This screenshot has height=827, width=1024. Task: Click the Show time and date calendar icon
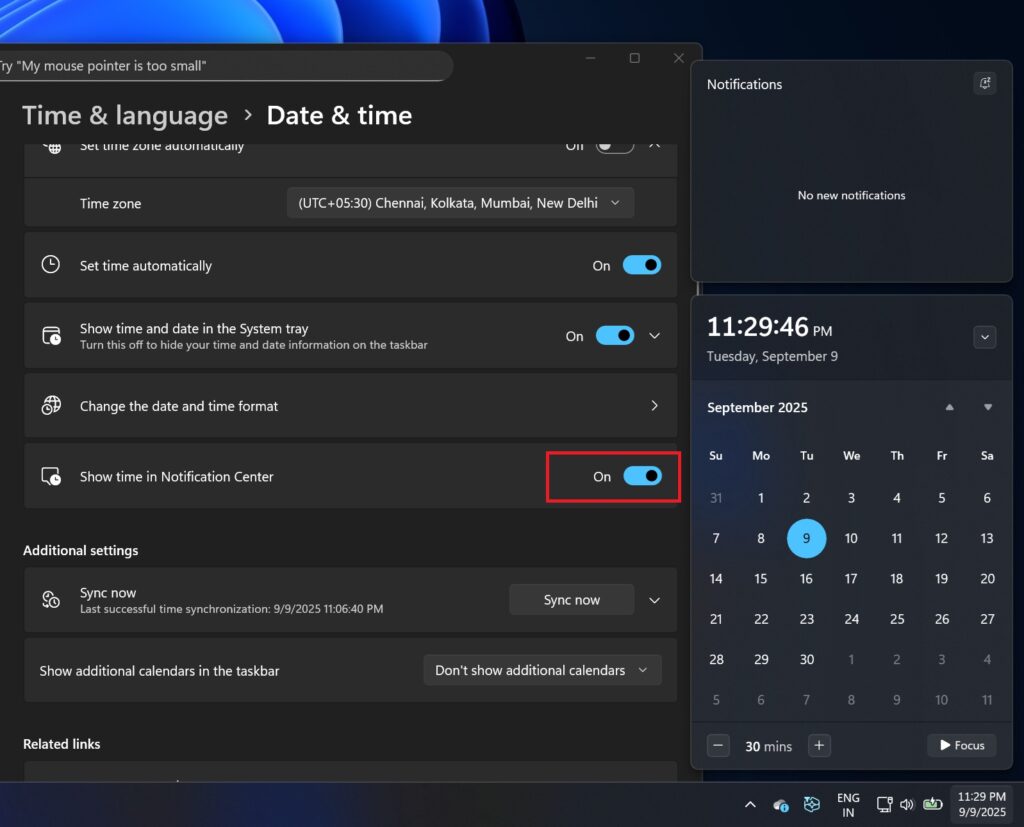[50, 335]
